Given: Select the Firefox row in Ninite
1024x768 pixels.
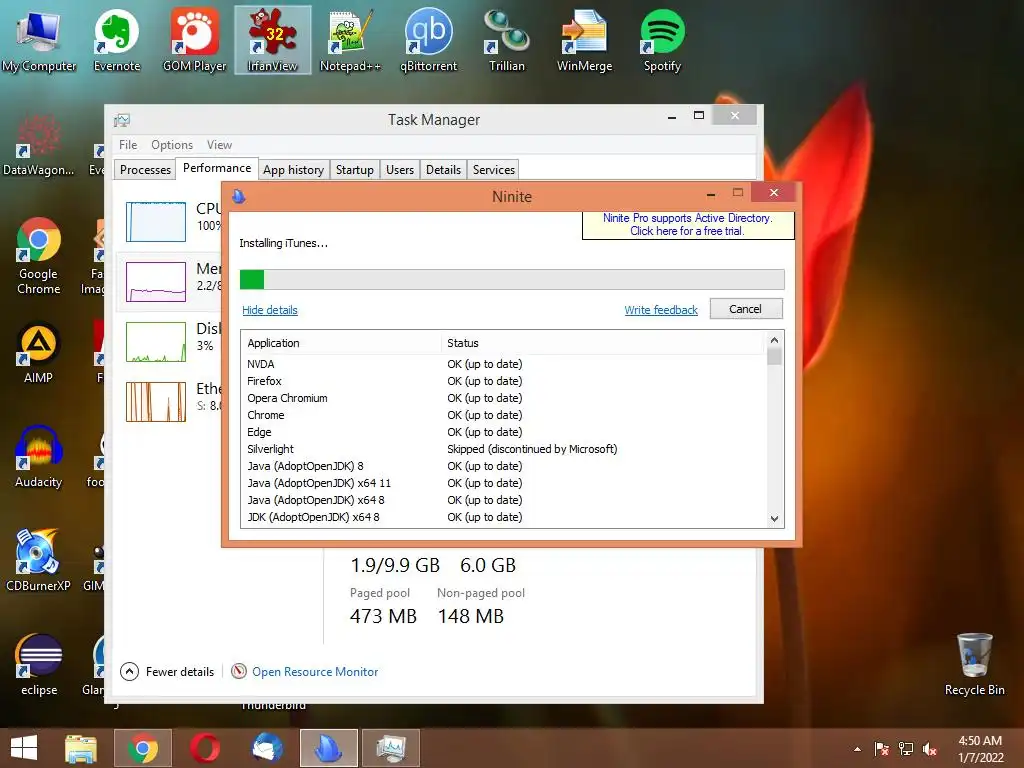Looking at the screenshot, I should tap(504, 381).
